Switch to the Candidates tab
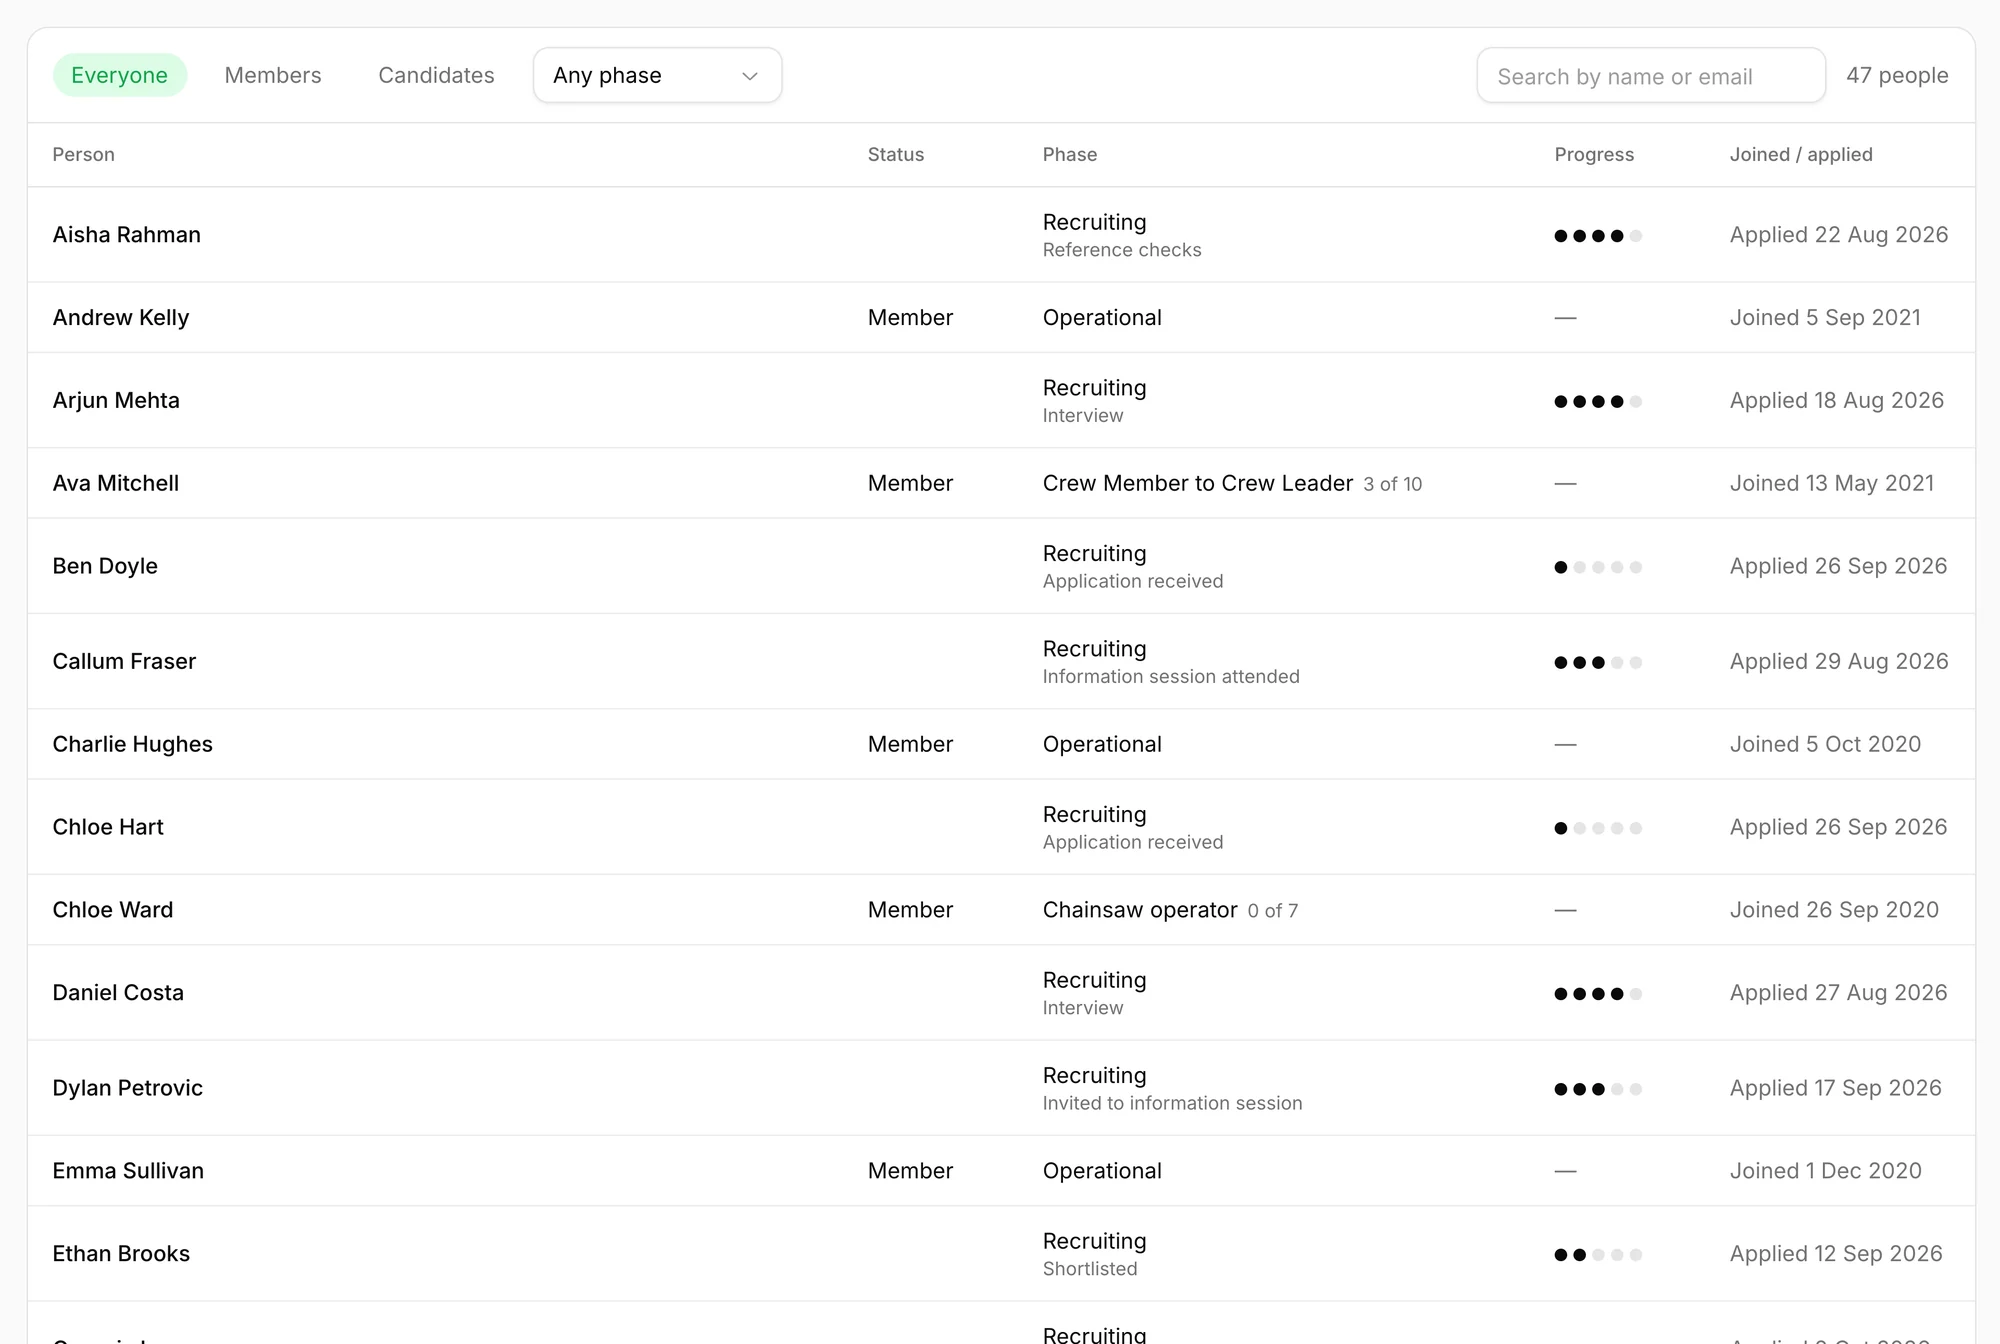 [x=436, y=75]
